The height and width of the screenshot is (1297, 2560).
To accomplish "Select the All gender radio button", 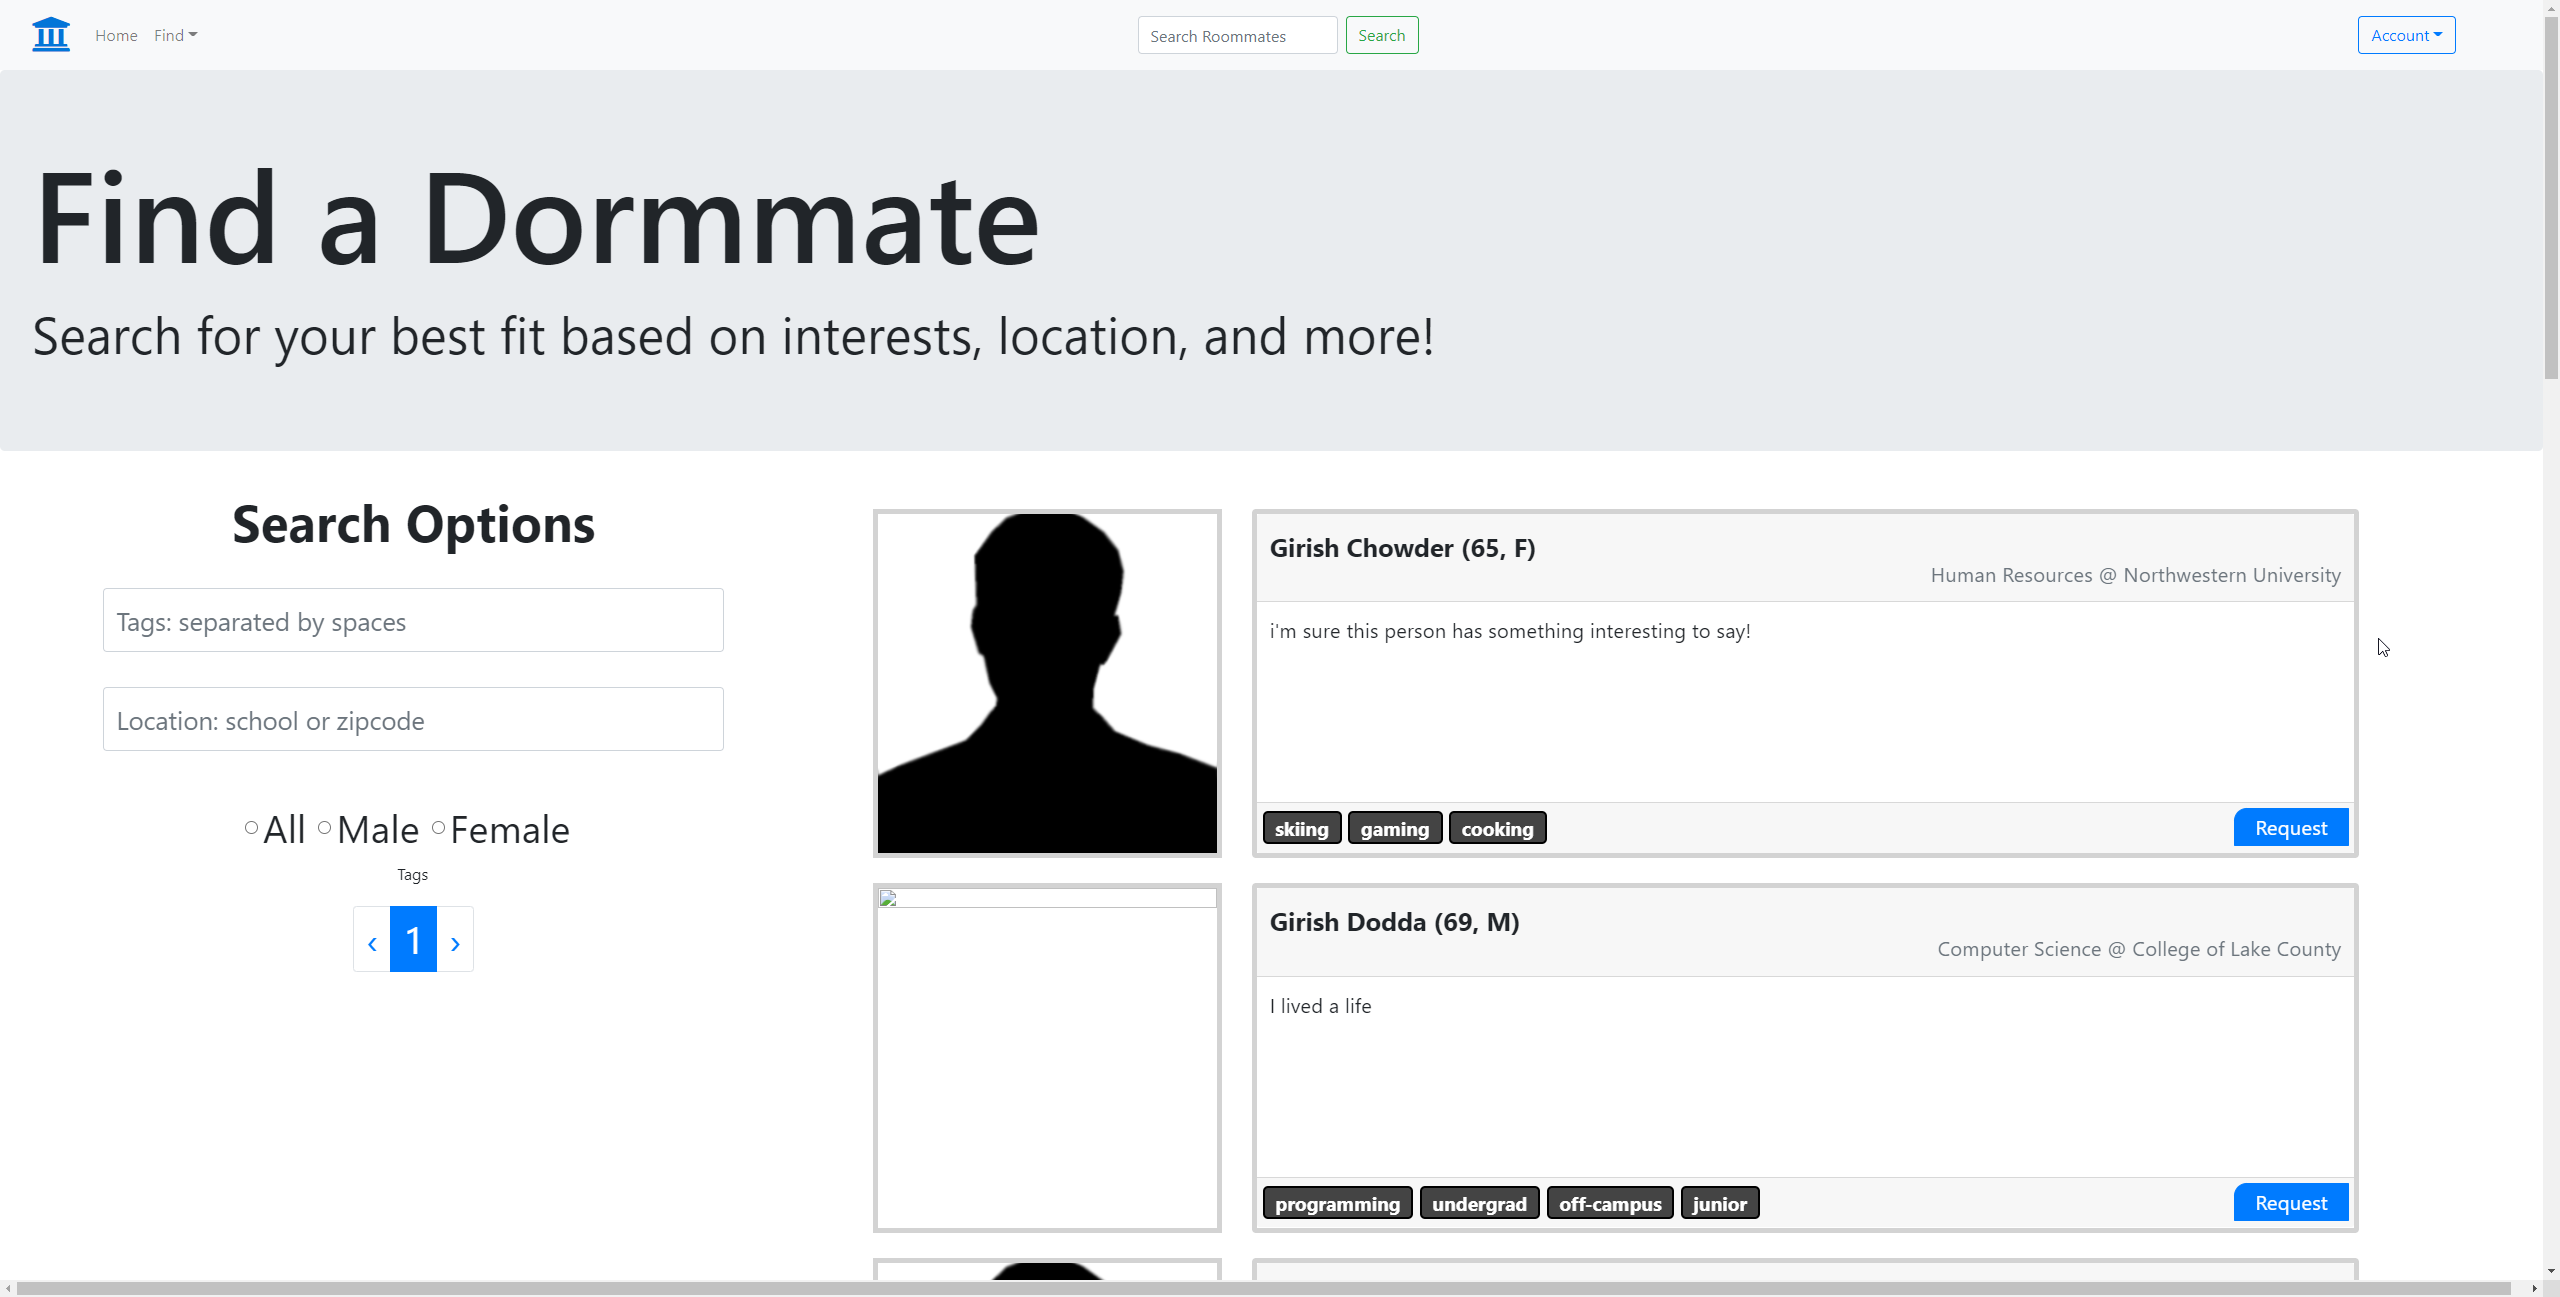I will pos(252,828).
